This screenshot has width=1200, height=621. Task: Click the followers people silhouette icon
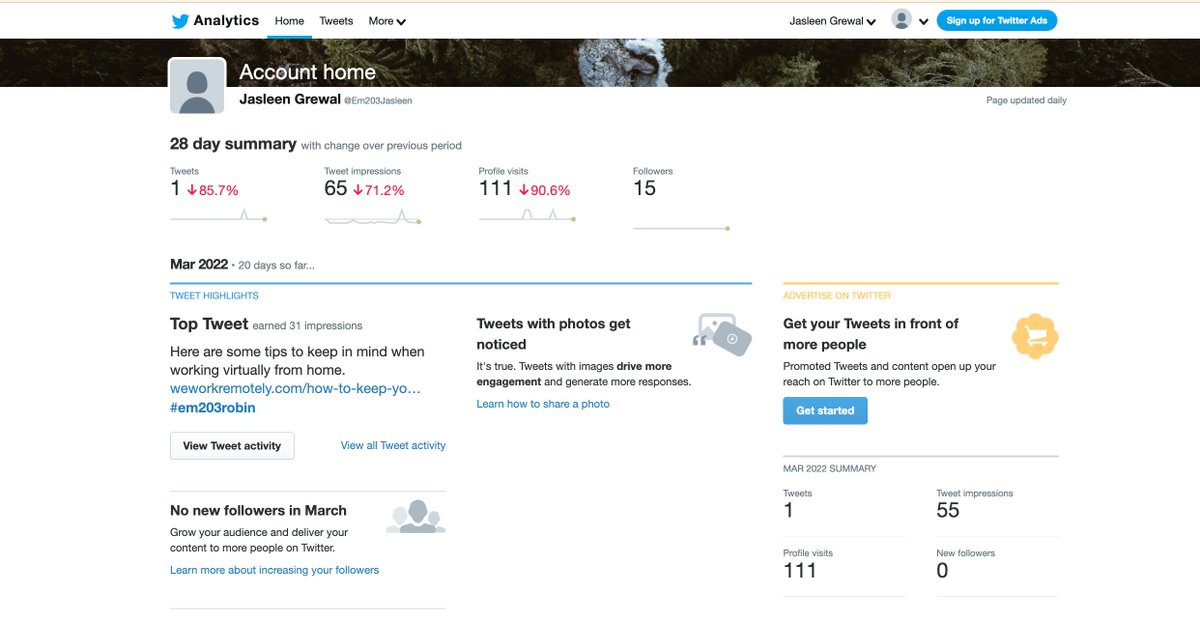point(416,516)
